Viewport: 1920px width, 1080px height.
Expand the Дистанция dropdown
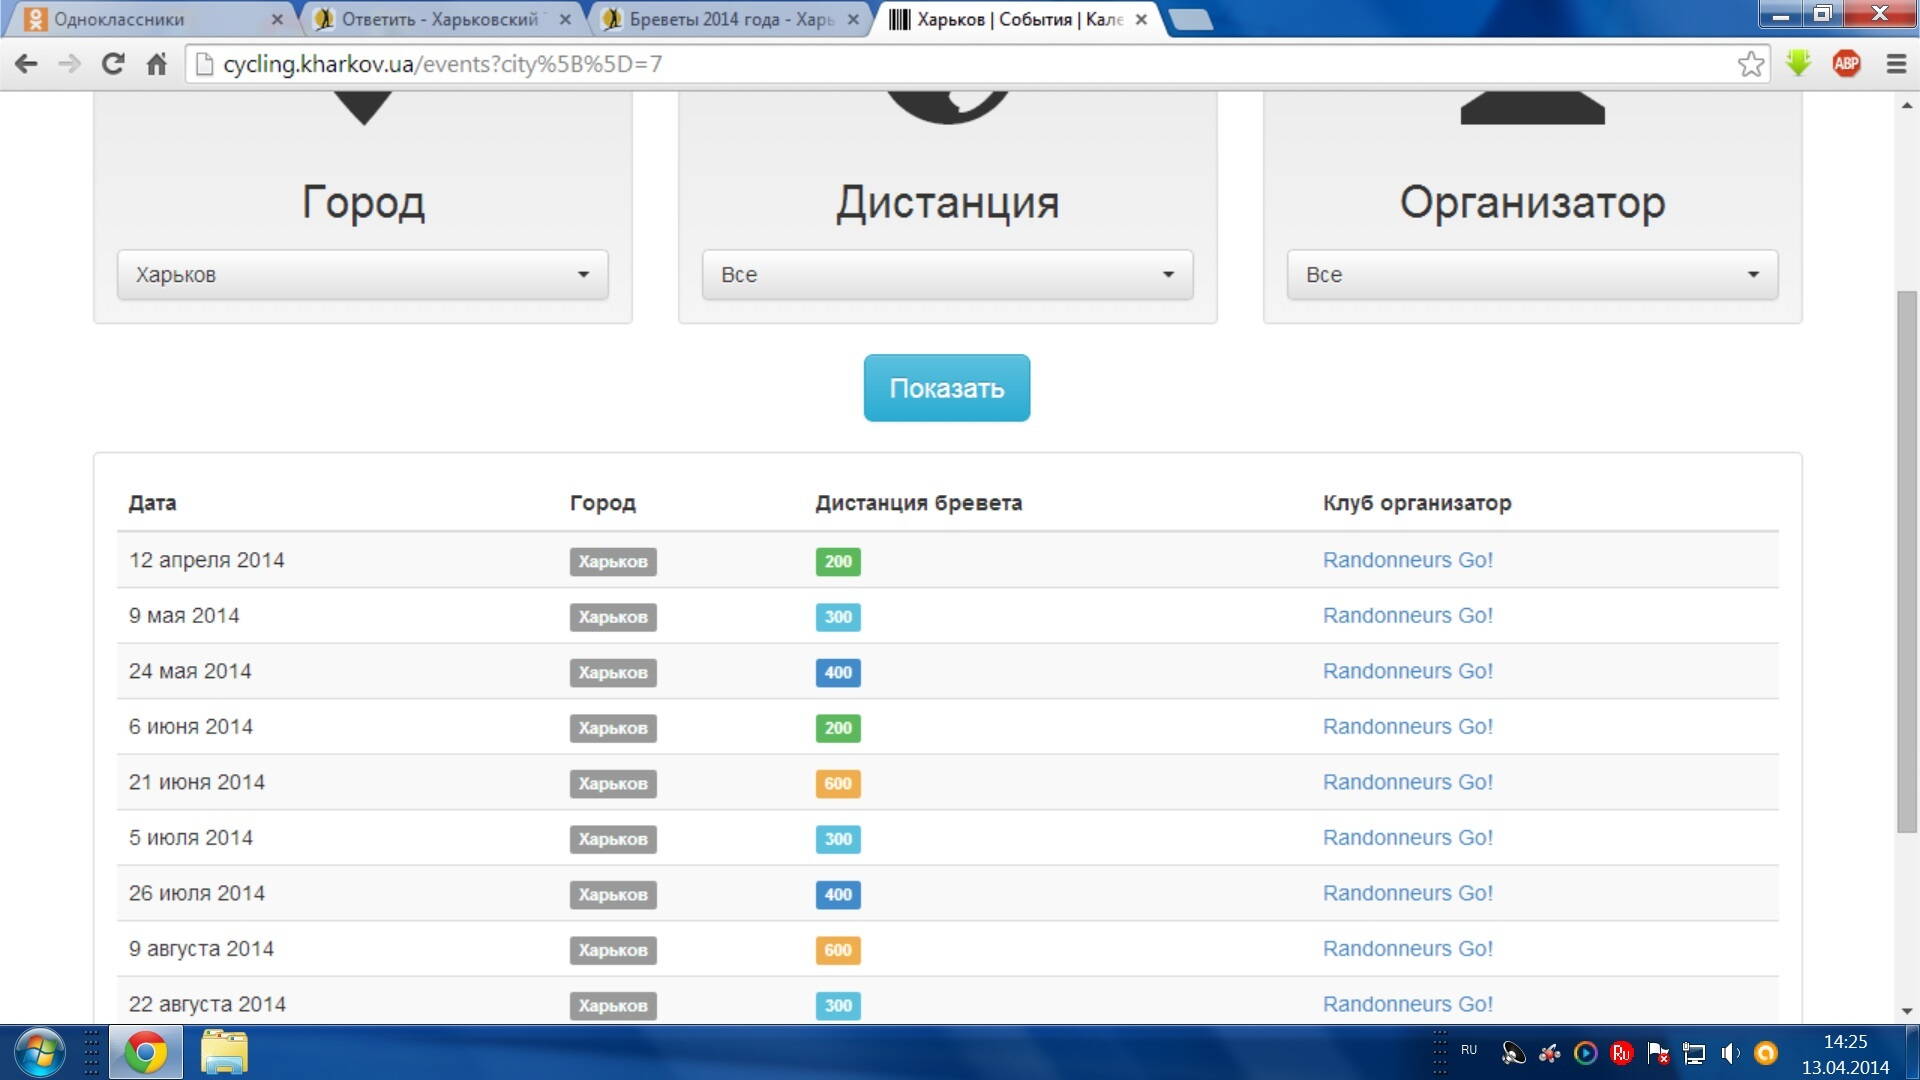(x=947, y=275)
